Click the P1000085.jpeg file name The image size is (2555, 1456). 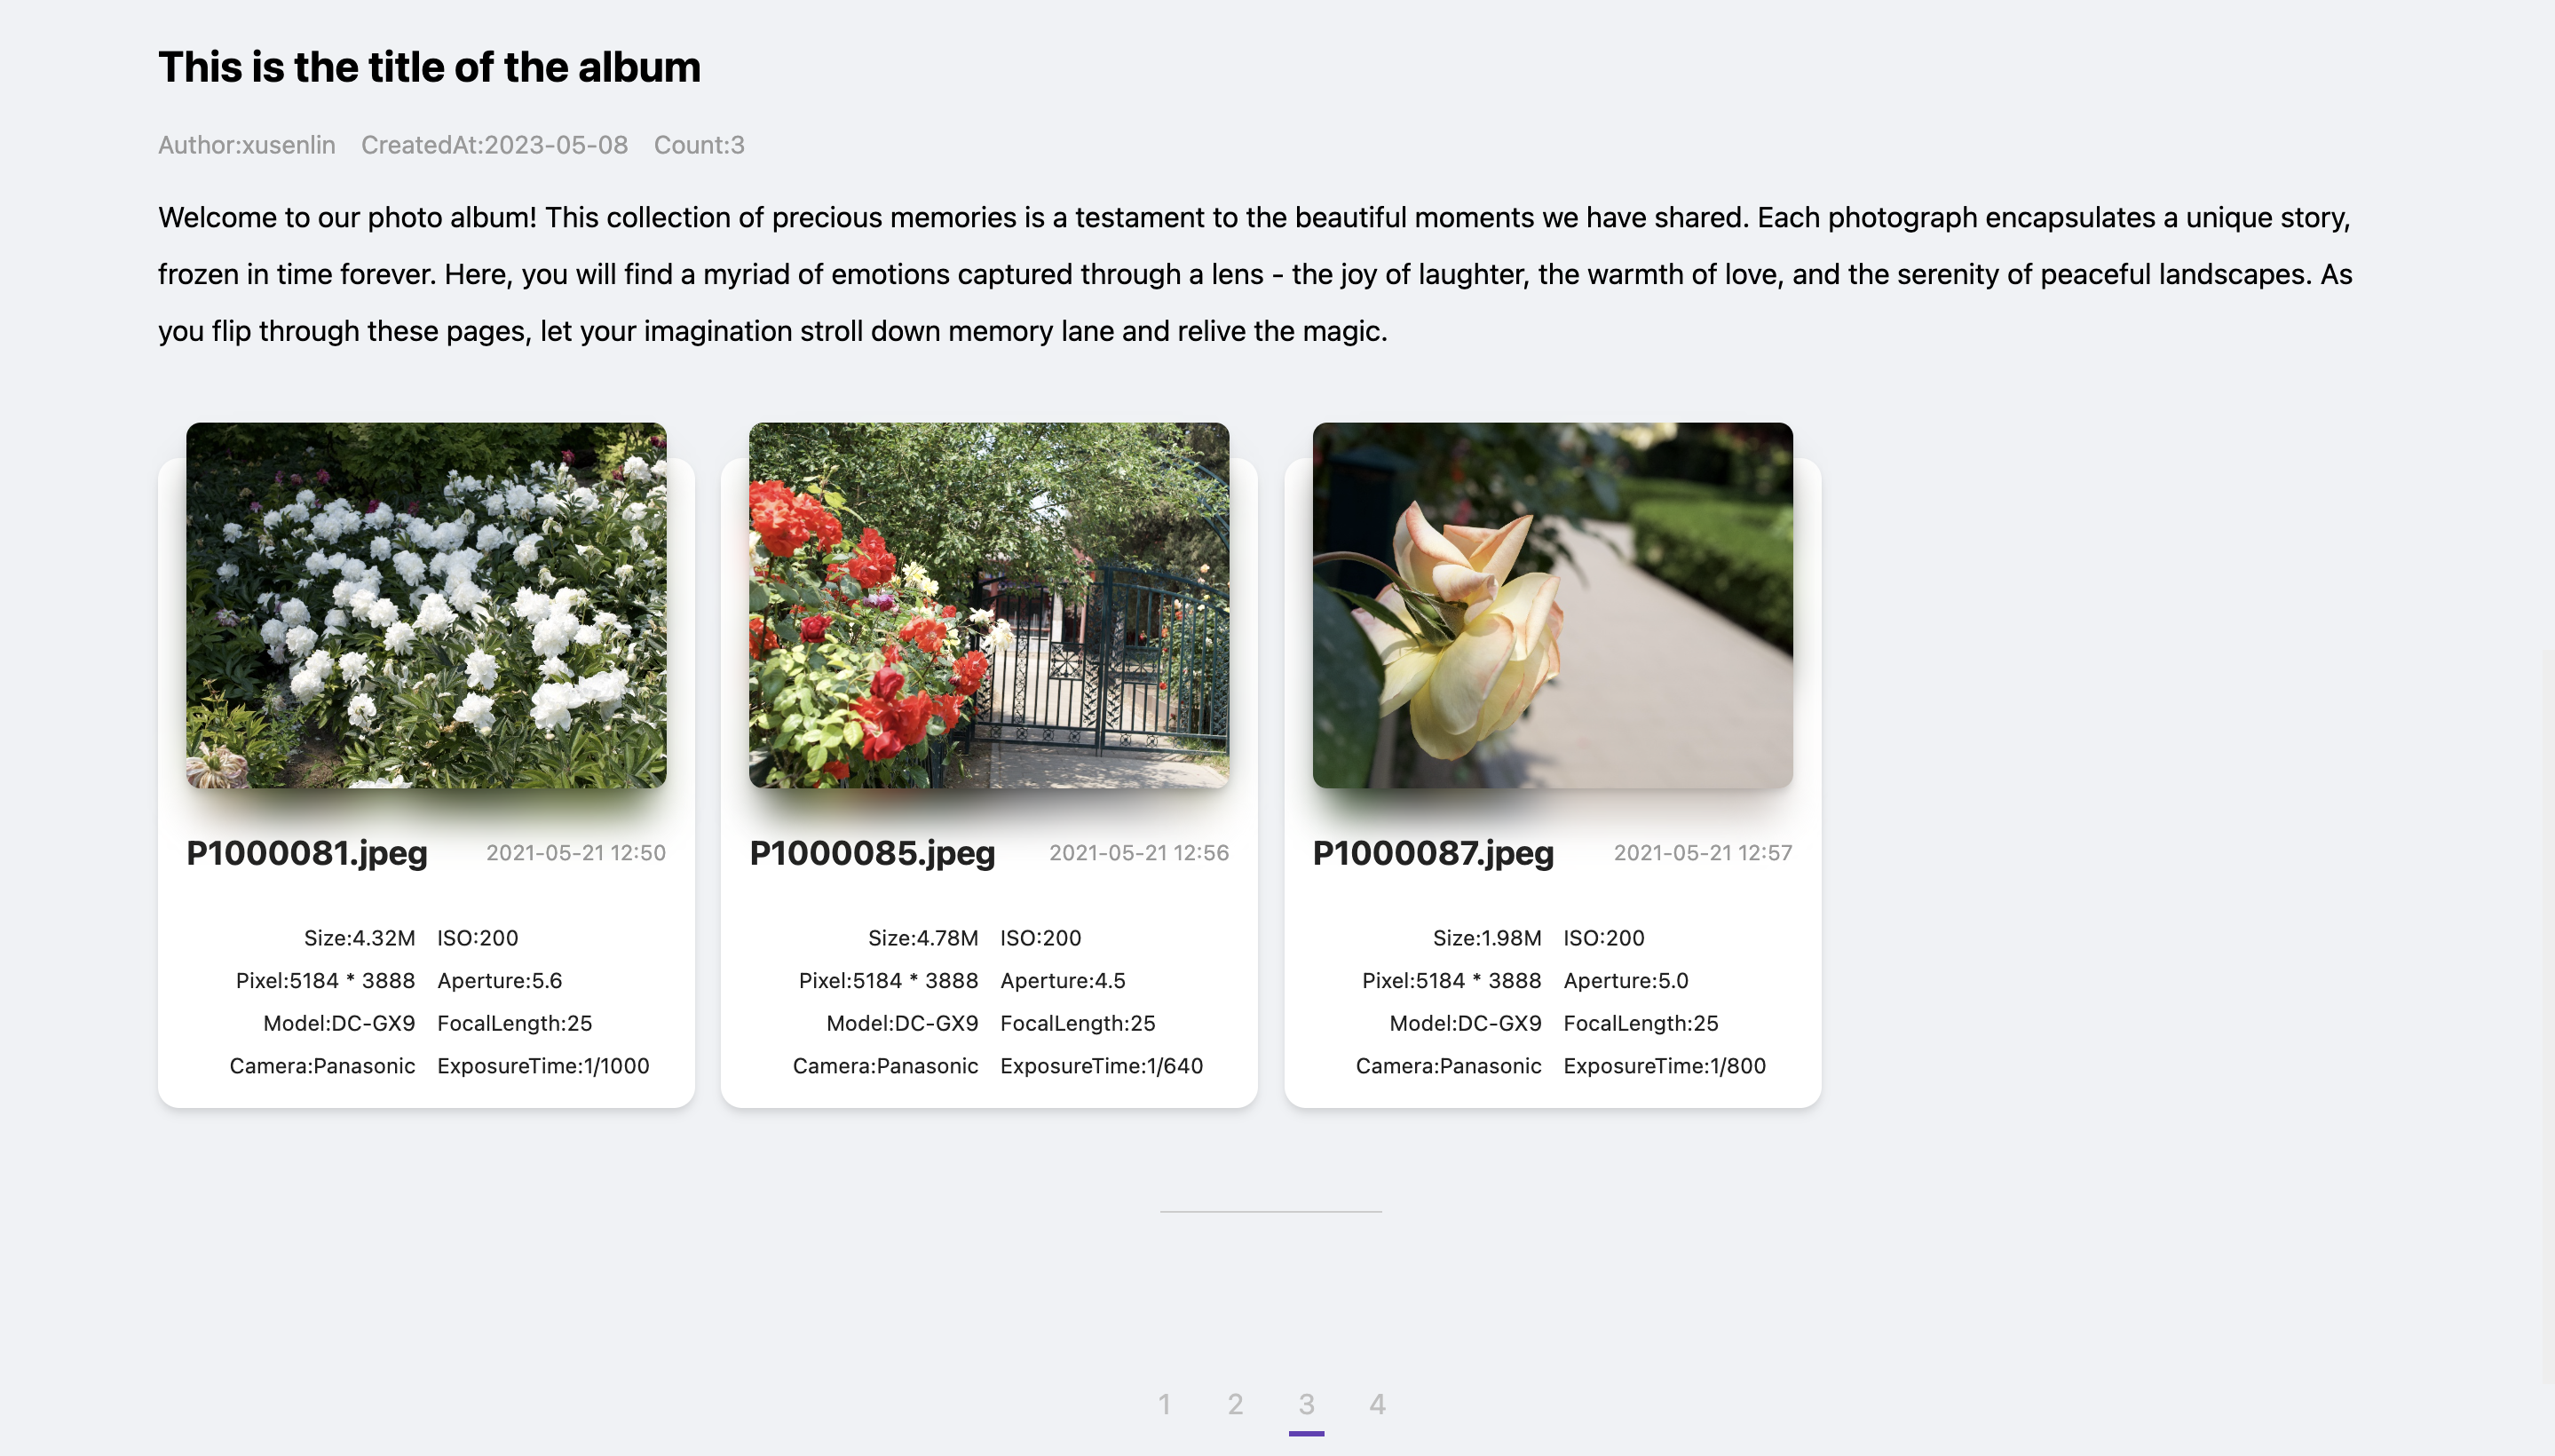pos(872,853)
